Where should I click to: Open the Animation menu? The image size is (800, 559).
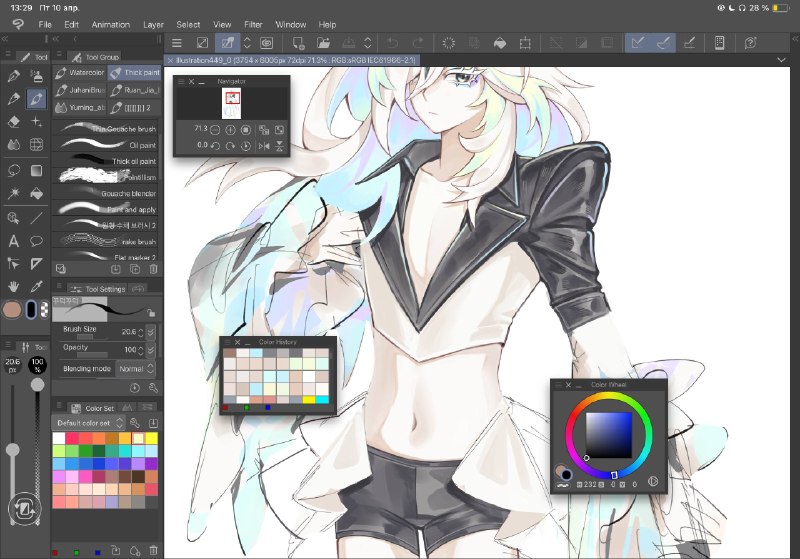(111, 24)
